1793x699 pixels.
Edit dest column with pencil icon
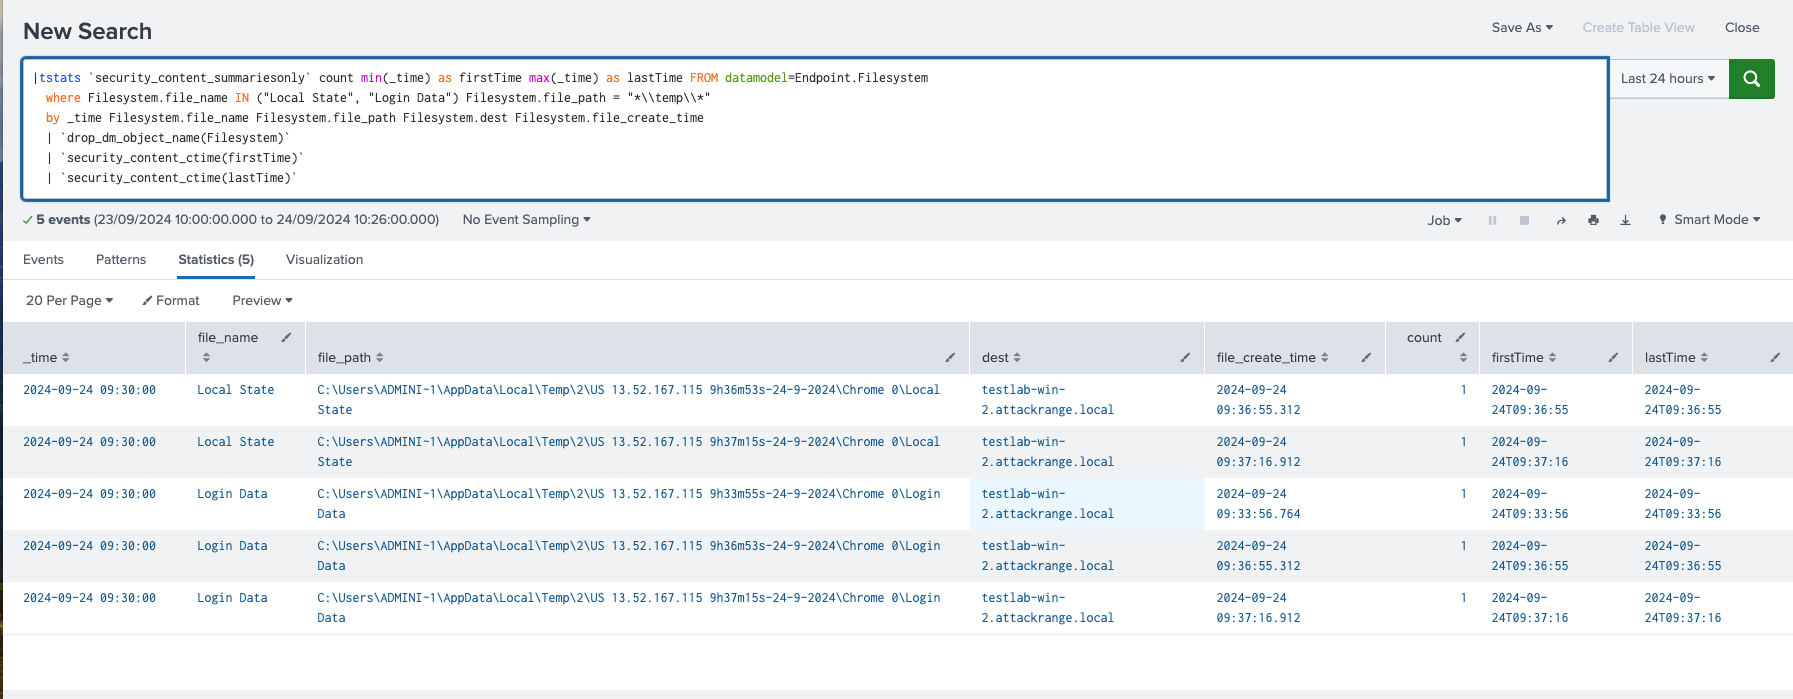click(x=1185, y=357)
